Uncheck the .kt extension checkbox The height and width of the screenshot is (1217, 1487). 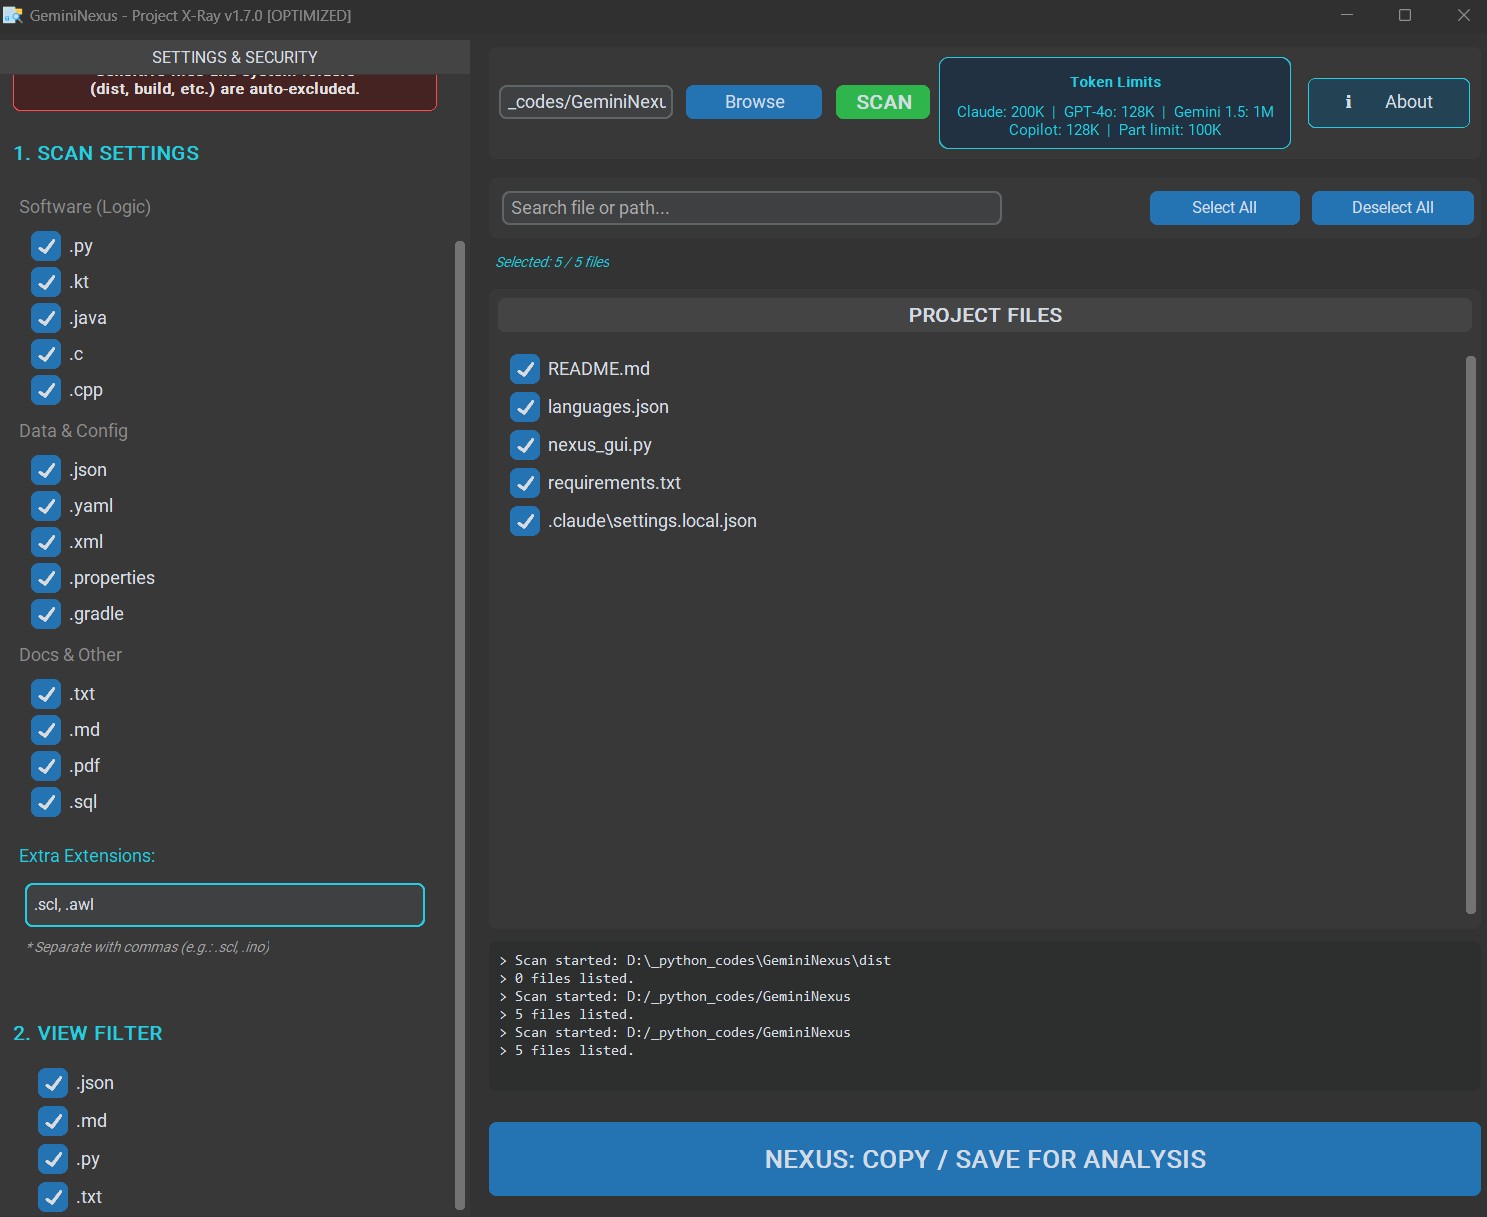point(46,282)
